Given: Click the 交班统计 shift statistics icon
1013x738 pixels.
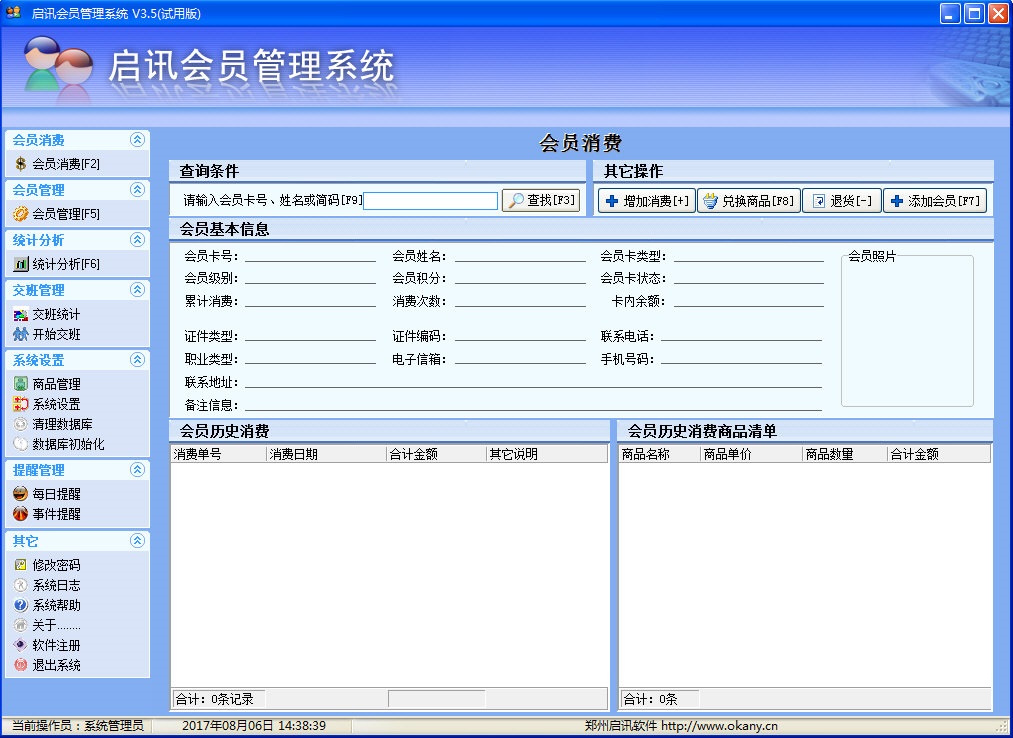Looking at the screenshot, I should click(62, 312).
